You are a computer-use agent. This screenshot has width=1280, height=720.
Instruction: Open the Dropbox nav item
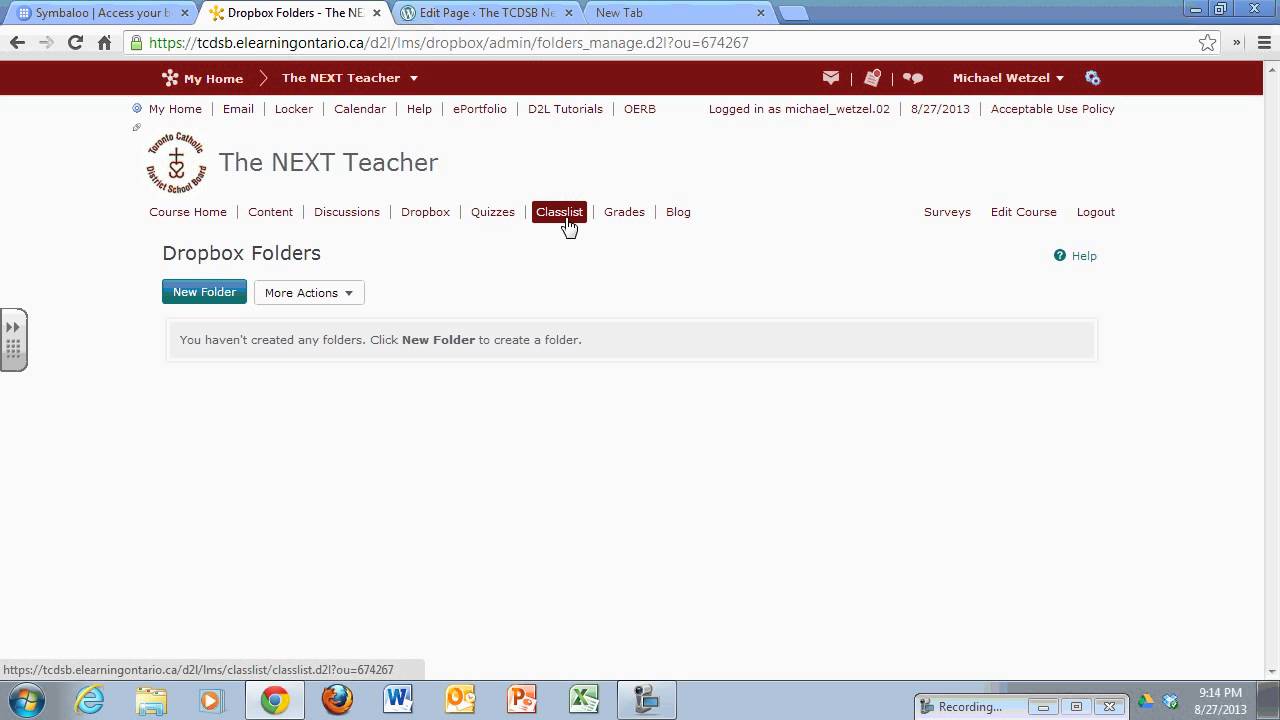pyautogui.click(x=425, y=212)
